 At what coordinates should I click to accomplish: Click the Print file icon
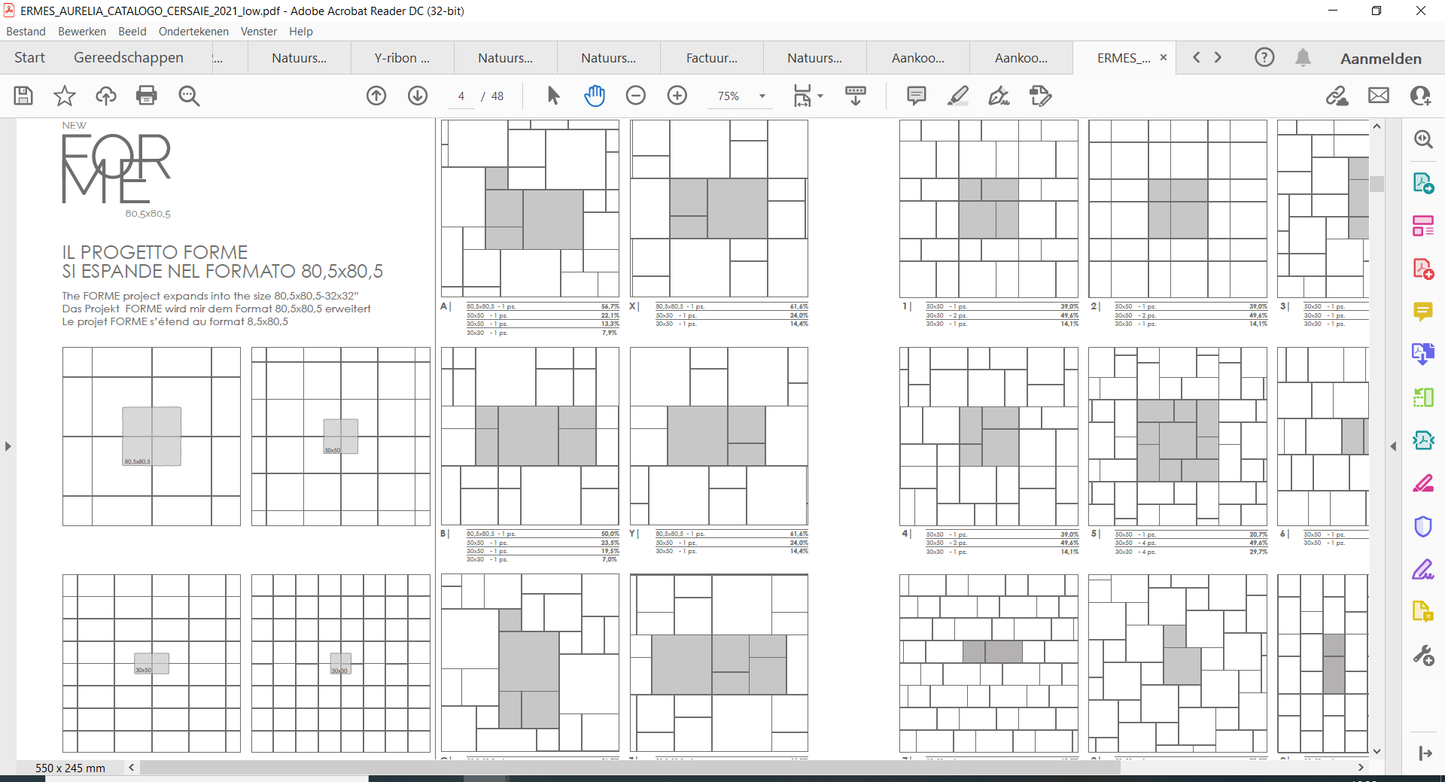tap(147, 96)
